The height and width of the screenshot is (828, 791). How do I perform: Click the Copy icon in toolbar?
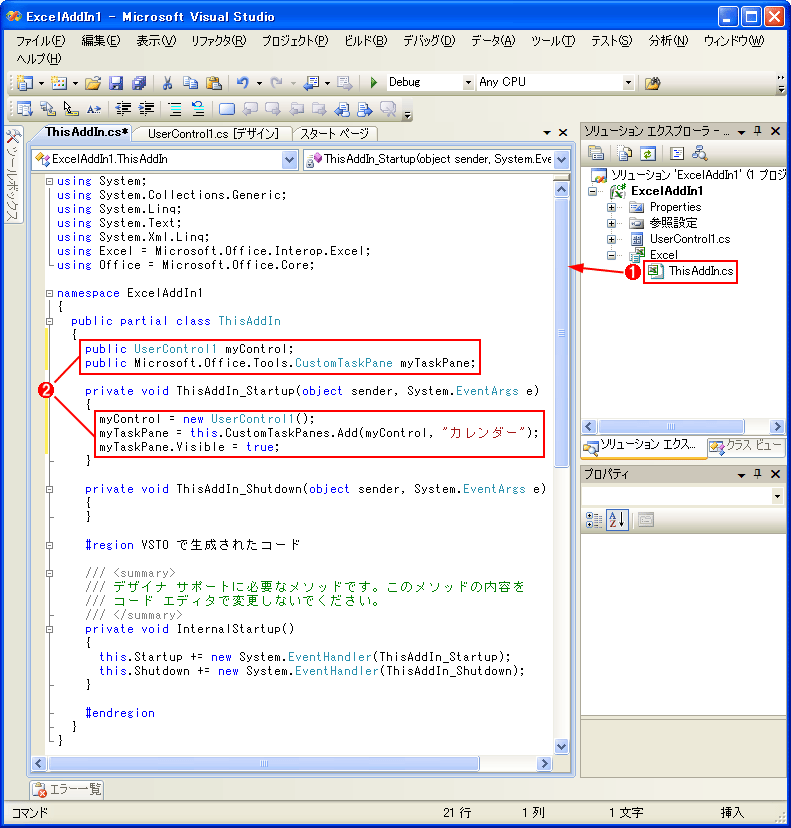pos(190,83)
